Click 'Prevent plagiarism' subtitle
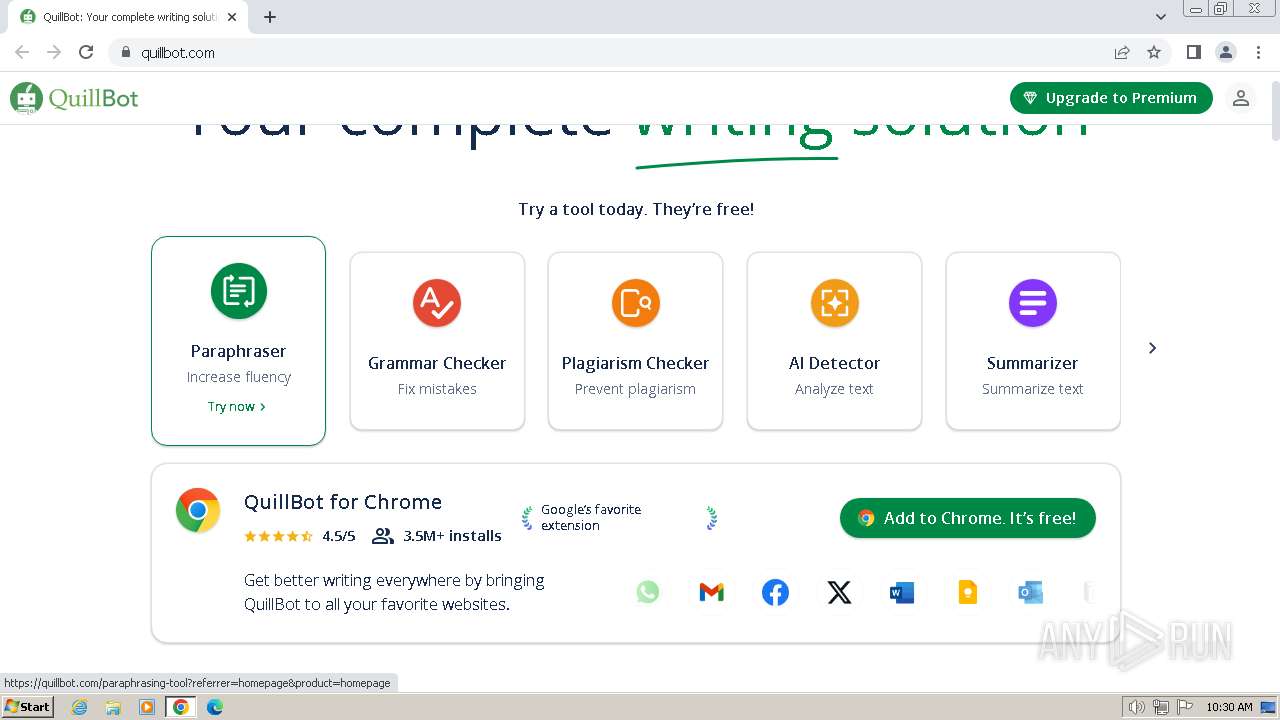Screen dimensions: 1280x720 635,389
